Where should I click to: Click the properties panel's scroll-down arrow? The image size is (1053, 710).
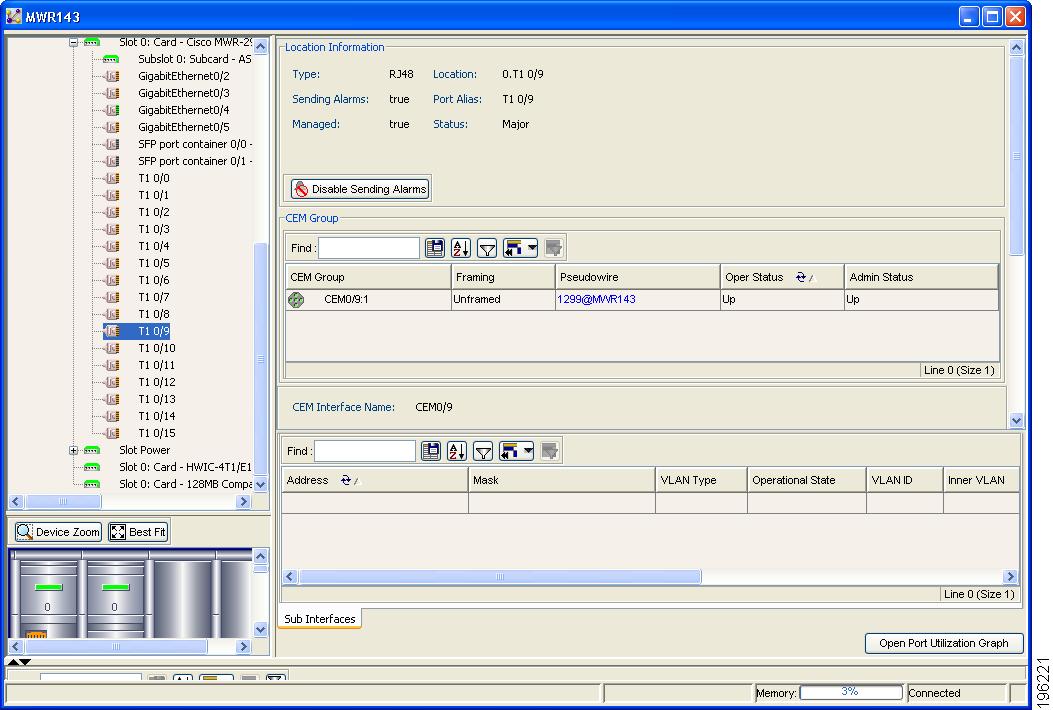[1016, 420]
